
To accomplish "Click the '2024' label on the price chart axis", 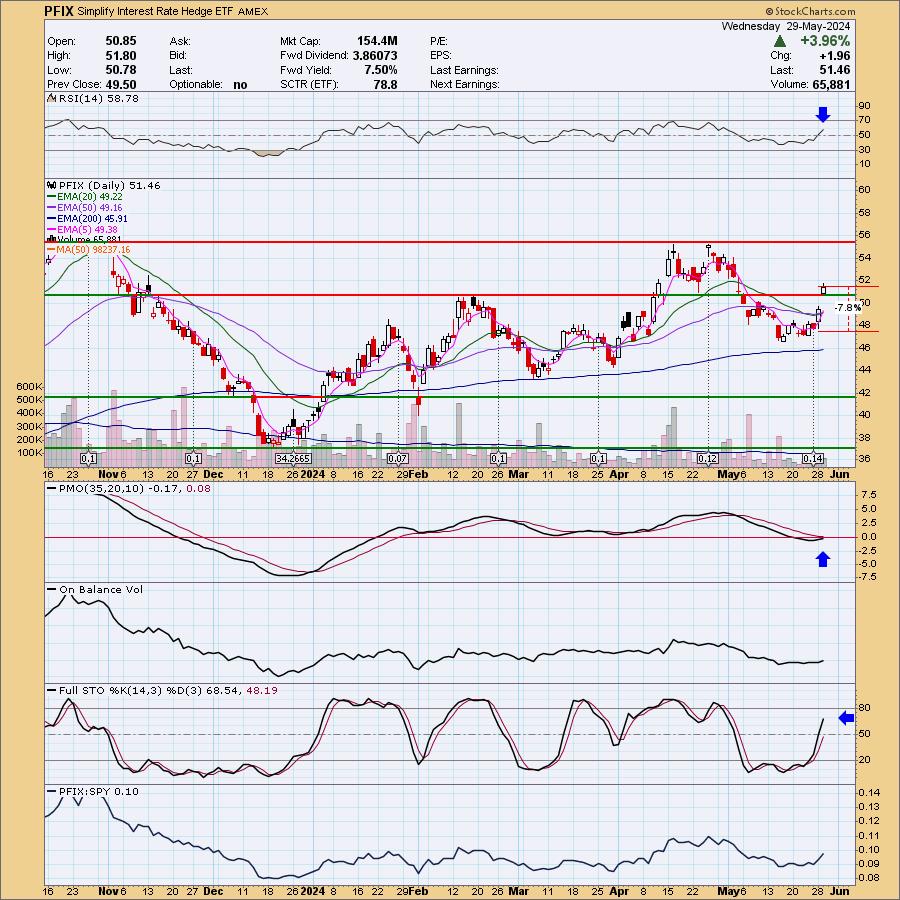I will tap(313, 474).
